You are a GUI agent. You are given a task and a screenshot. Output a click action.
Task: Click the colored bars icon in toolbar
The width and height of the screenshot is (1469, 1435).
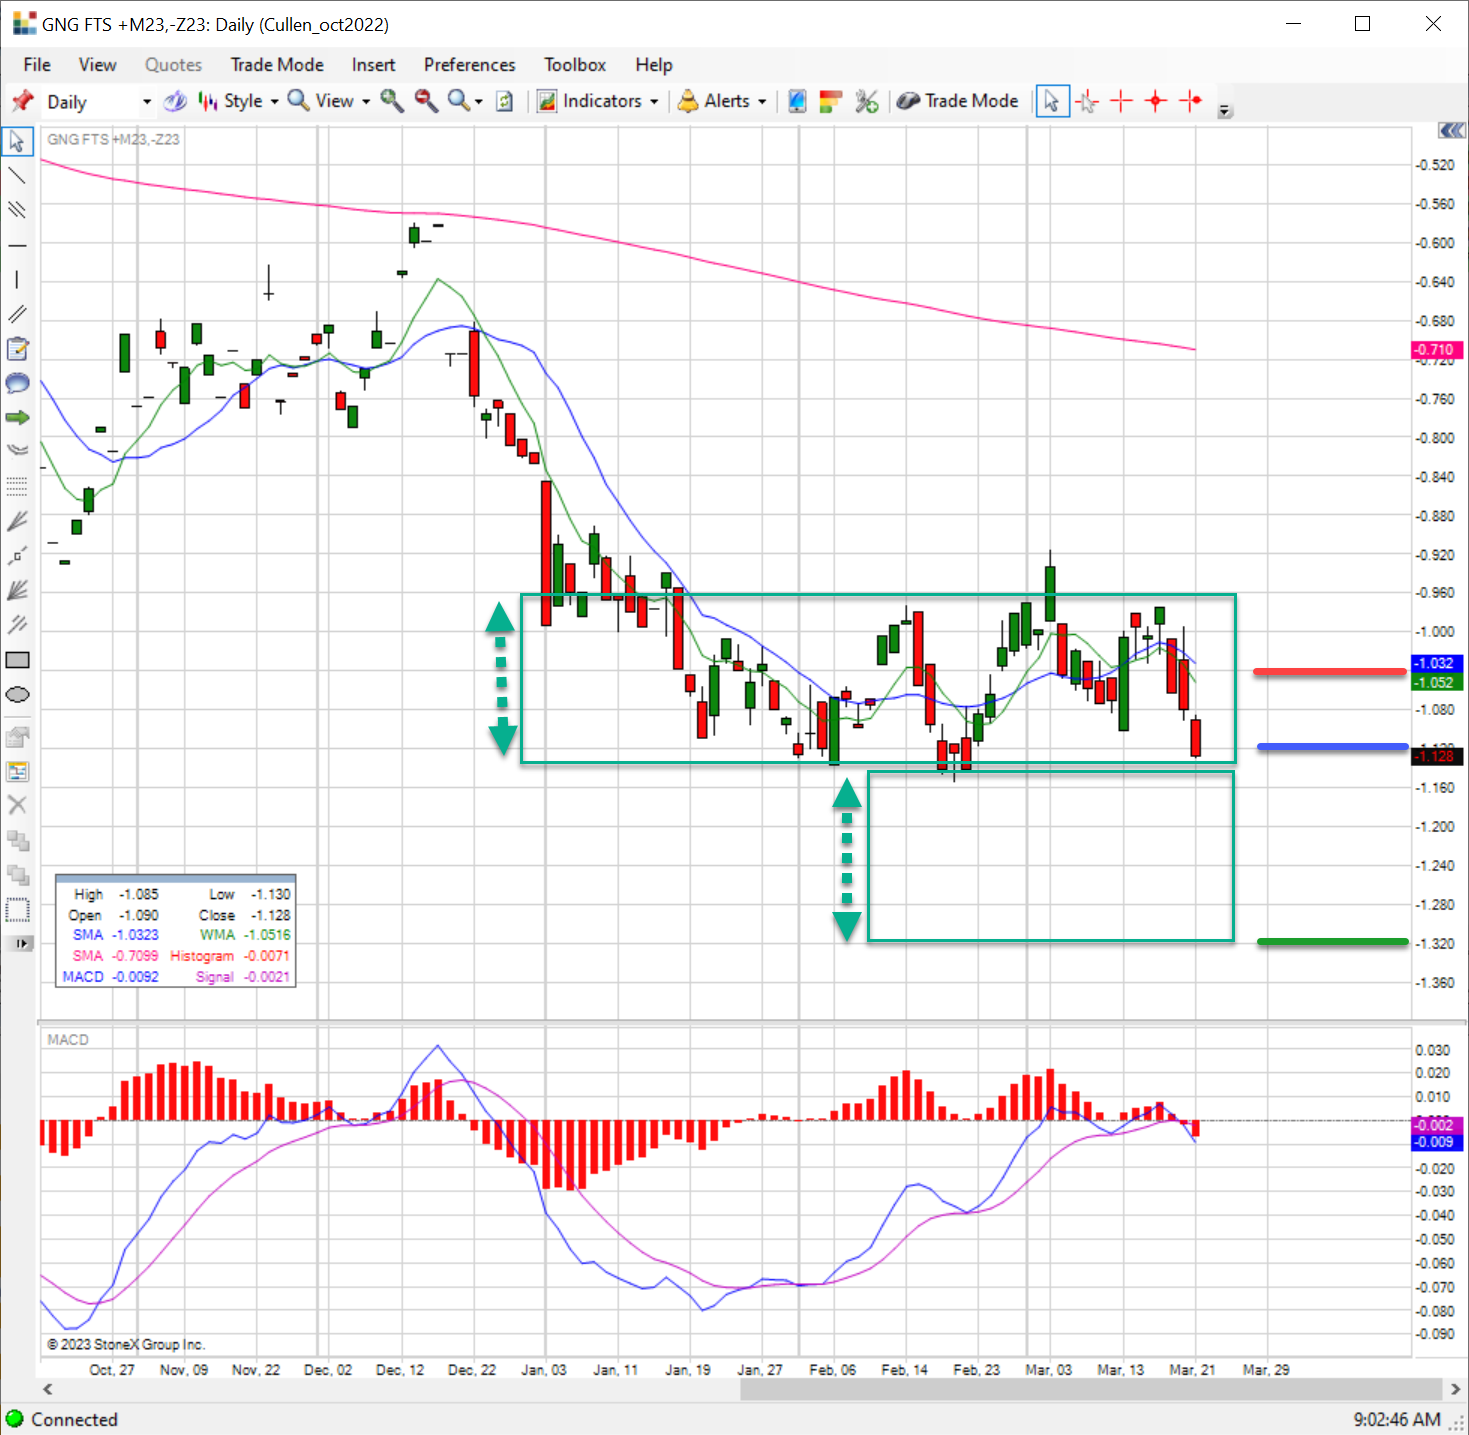[x=830, y=101]
